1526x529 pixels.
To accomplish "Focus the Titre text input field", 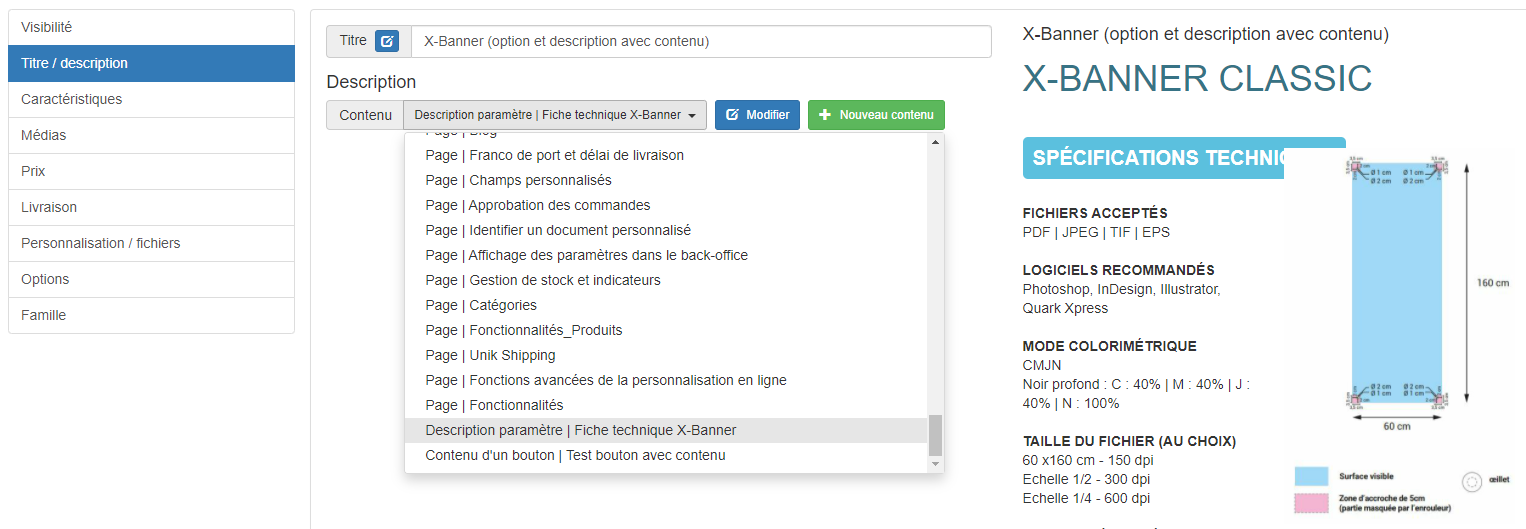I will coord(700,42).
